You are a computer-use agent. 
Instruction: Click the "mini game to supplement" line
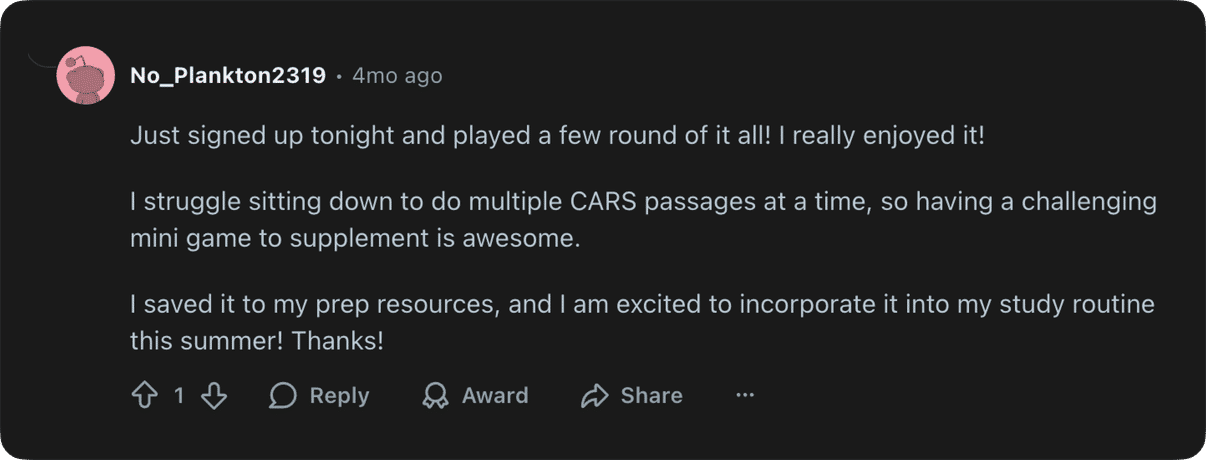click(x=355, y=240)
